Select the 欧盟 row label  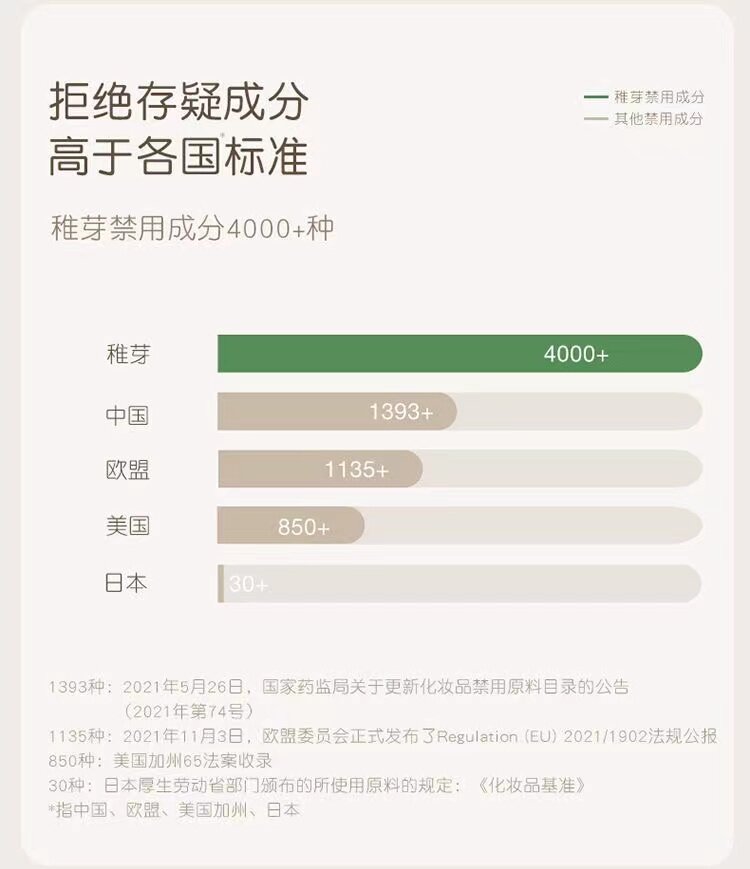coord(127,469)
